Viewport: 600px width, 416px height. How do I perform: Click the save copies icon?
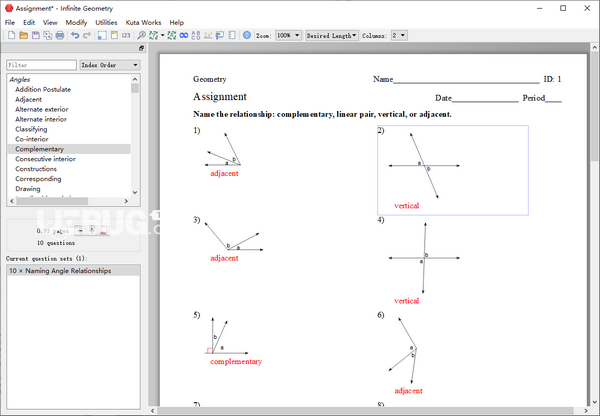[48, 36]
